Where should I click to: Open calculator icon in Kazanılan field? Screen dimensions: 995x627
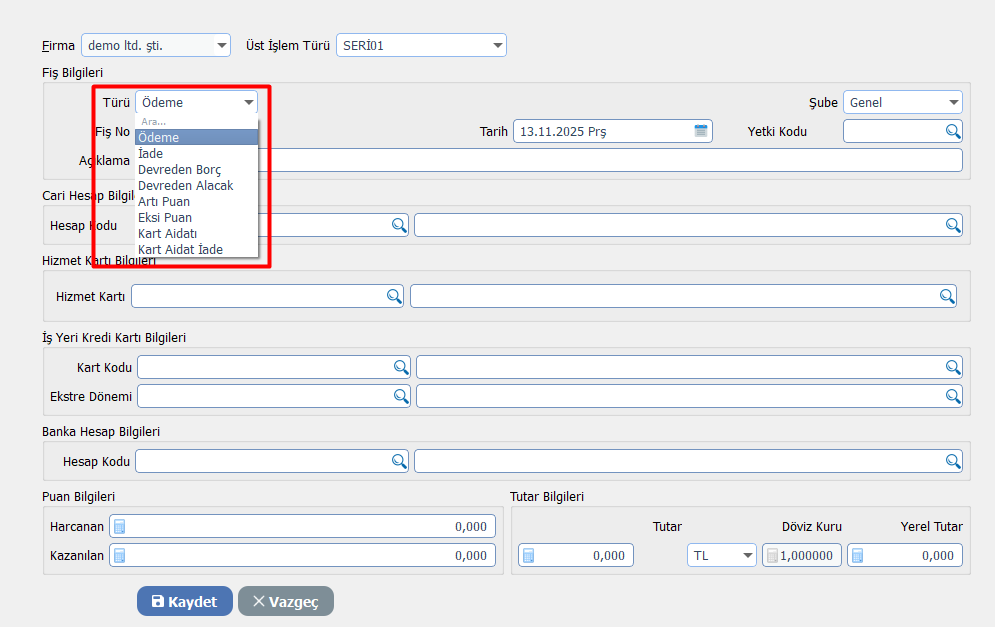pyautogui.click(x=119, y=556)
